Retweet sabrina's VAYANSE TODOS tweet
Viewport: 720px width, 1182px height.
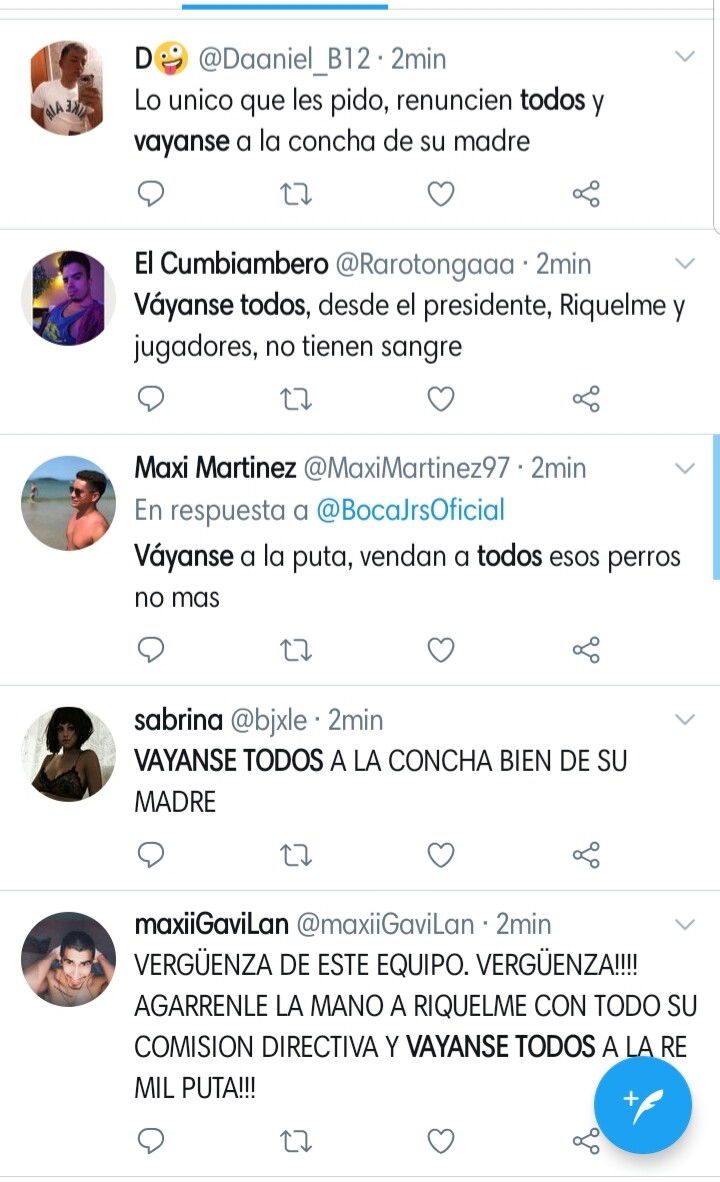coord(296,856)
